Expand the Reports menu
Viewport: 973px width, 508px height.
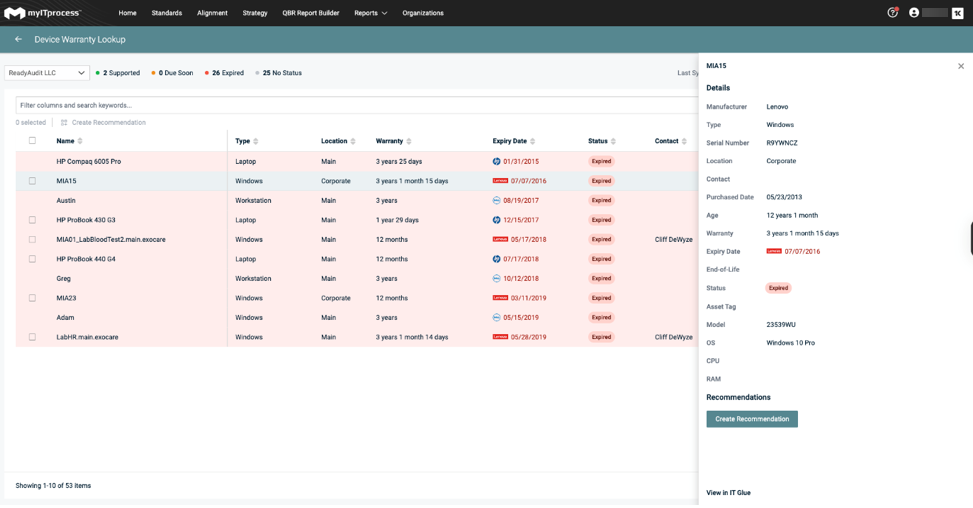[370, 13]
